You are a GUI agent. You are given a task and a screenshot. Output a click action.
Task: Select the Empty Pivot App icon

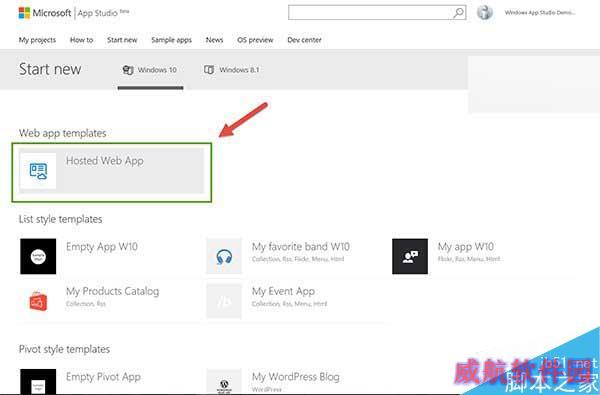(38, 381)
